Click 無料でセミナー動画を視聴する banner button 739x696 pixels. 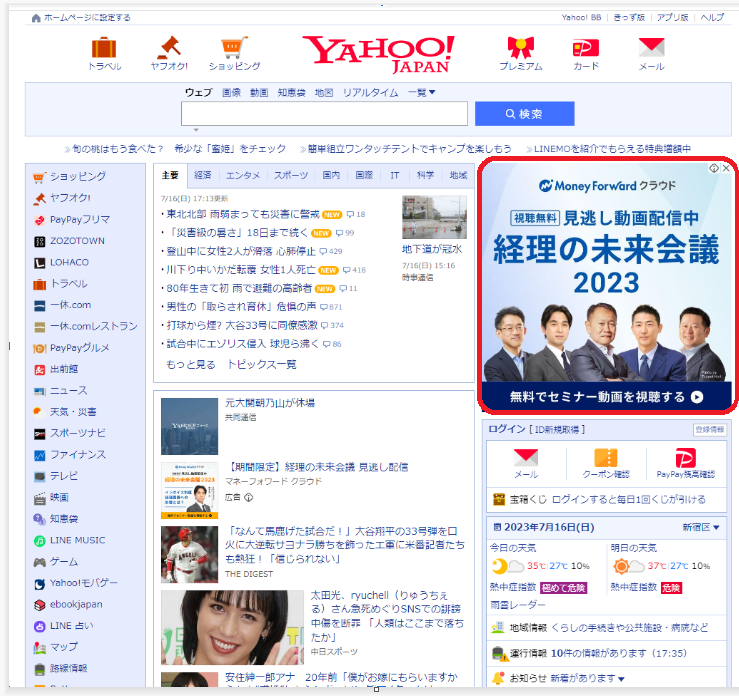coord(606,397)
